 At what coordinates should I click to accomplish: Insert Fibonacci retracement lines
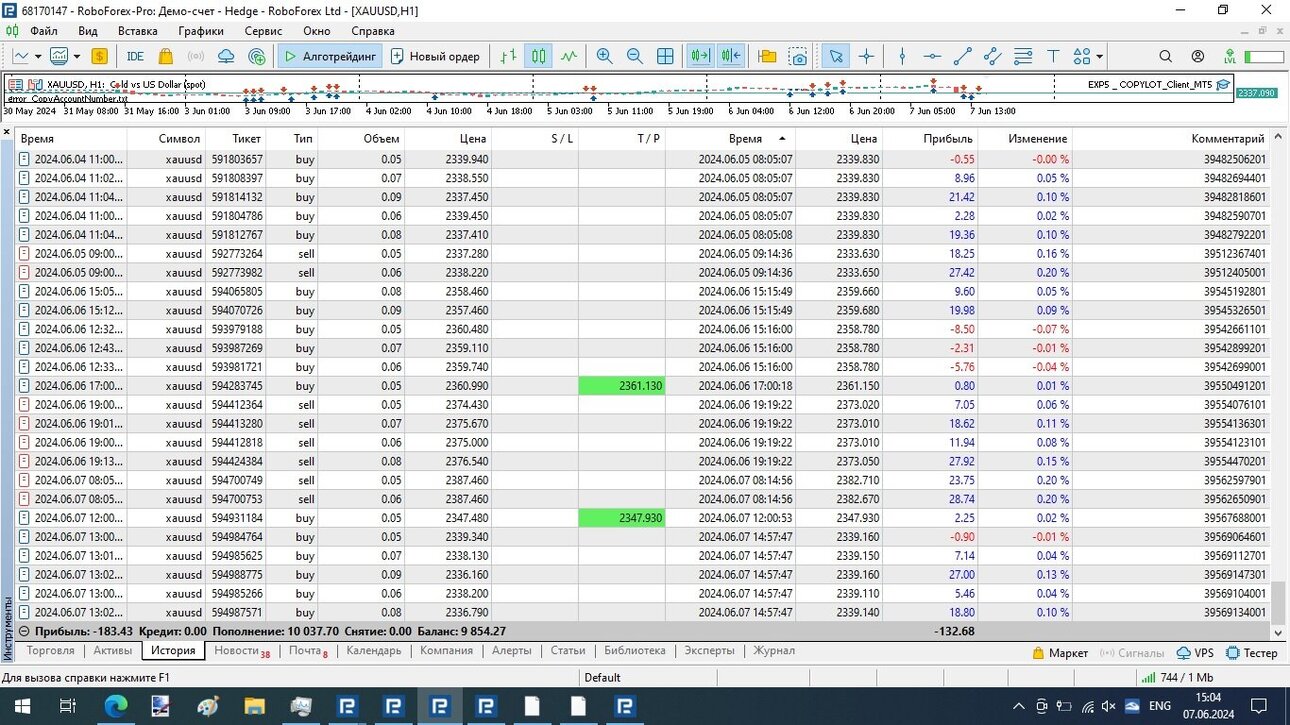[x=1023, y=56]
